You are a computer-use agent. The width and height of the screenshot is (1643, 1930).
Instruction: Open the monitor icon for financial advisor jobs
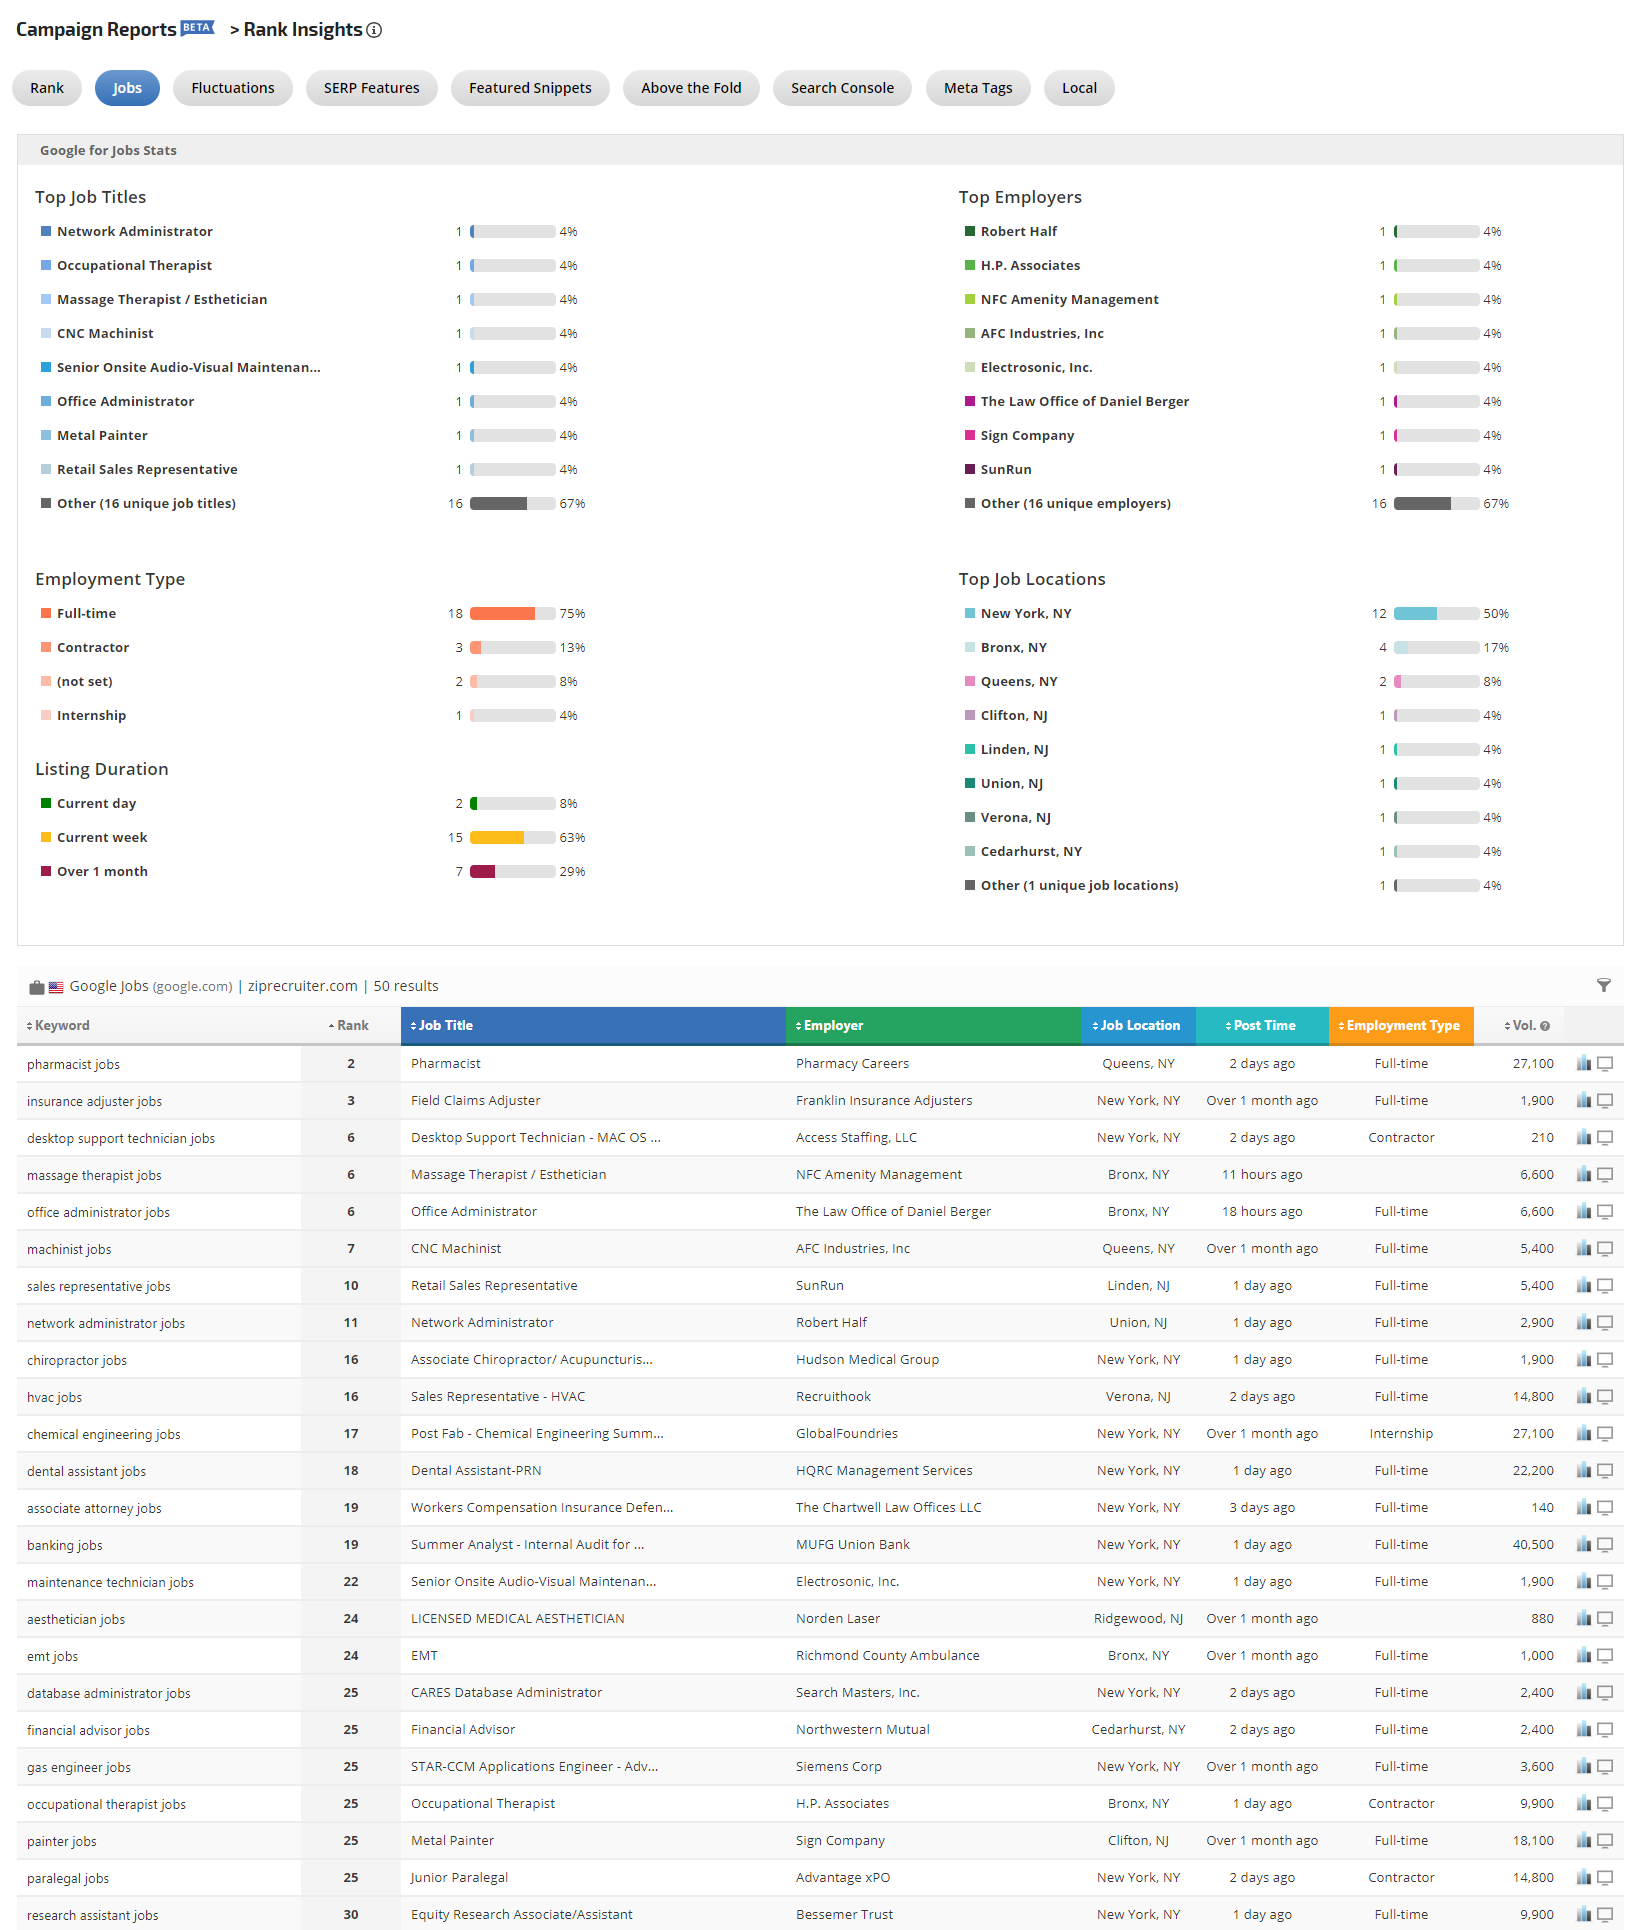click(1605, 1729)
